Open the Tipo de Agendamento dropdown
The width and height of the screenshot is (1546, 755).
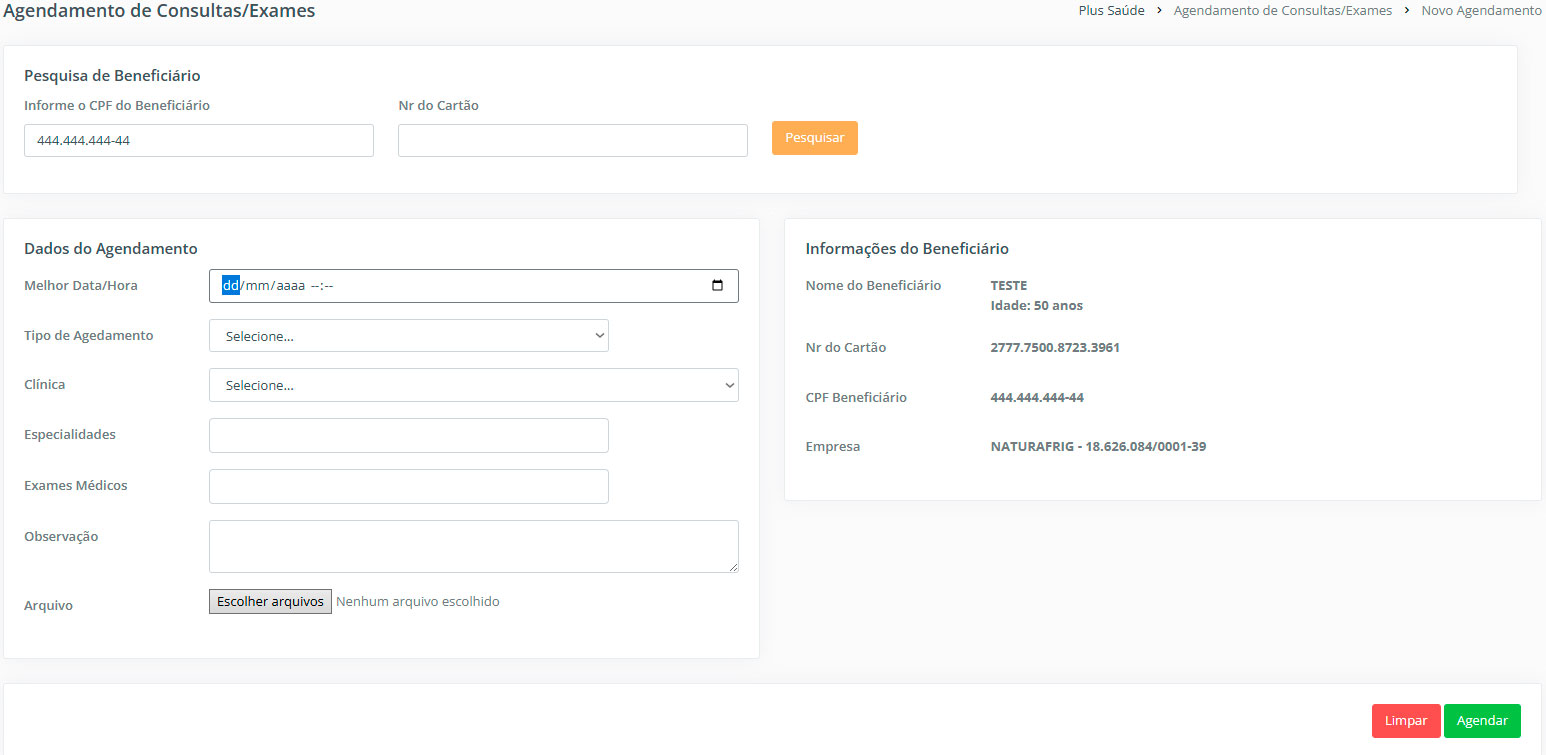point(408,336)
